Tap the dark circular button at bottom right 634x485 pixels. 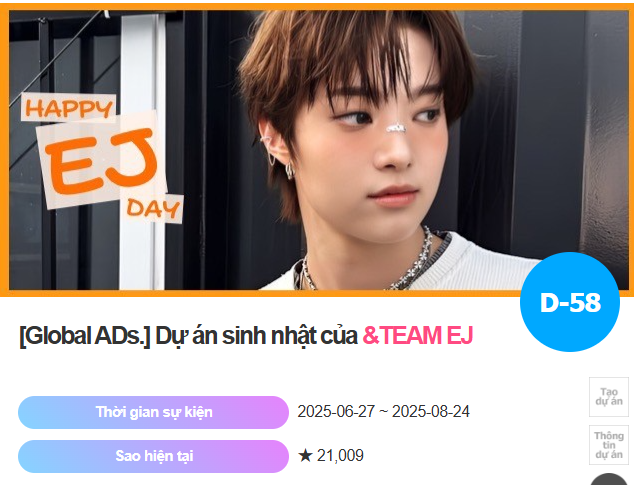[609, 480]
